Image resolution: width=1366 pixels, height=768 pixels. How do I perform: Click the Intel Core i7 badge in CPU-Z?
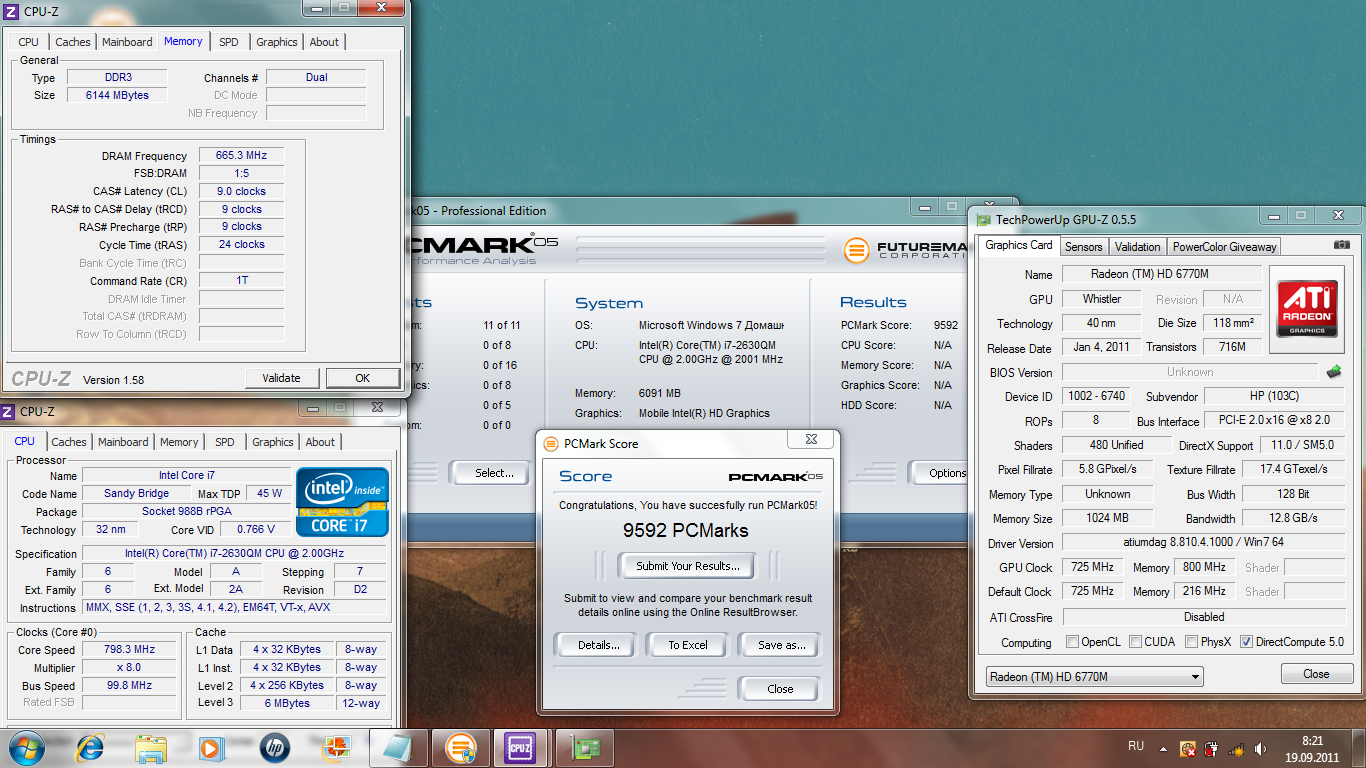pyautogui.click(x=343, y=502)
